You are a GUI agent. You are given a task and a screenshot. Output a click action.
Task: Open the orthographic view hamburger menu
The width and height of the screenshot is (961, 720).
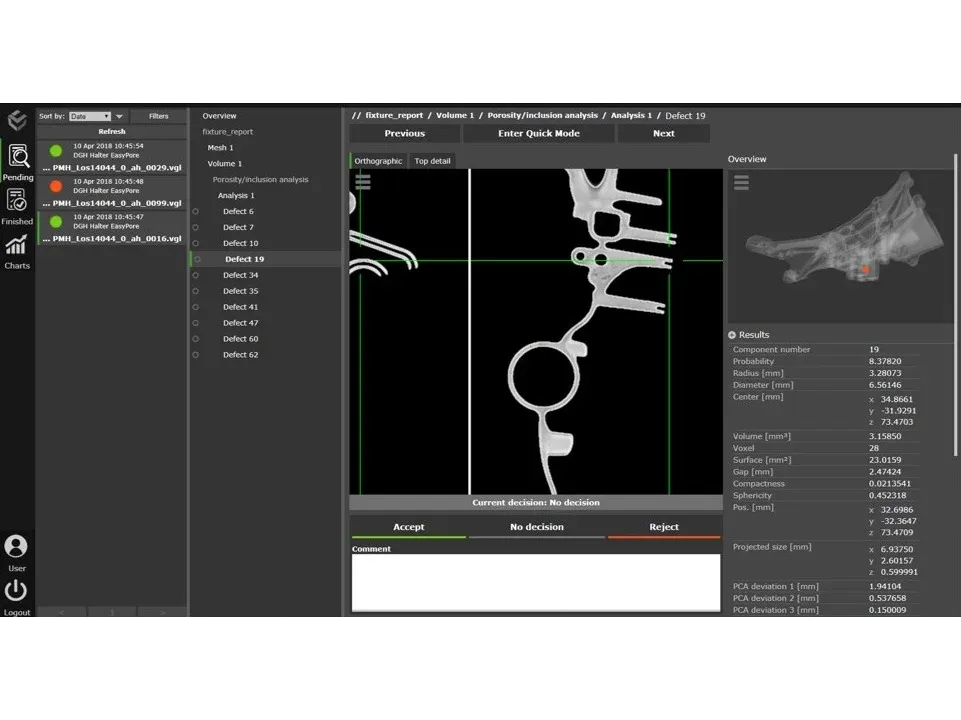[363, 182]
